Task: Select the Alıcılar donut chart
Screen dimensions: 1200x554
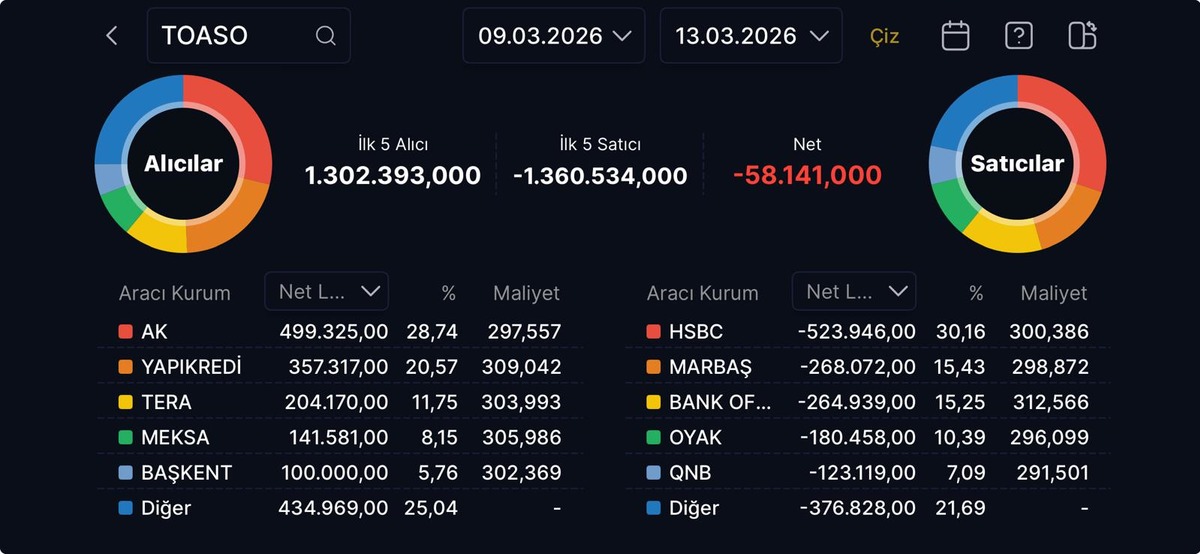Action: coord(183,164)
